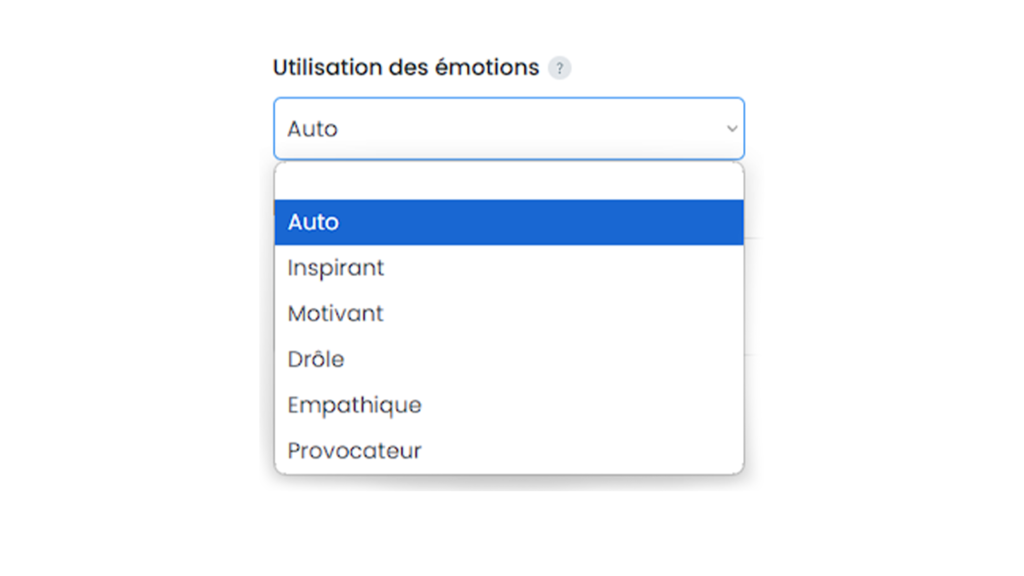
Task: Close the dropdown using the down arrow
Action: [731, 129]
